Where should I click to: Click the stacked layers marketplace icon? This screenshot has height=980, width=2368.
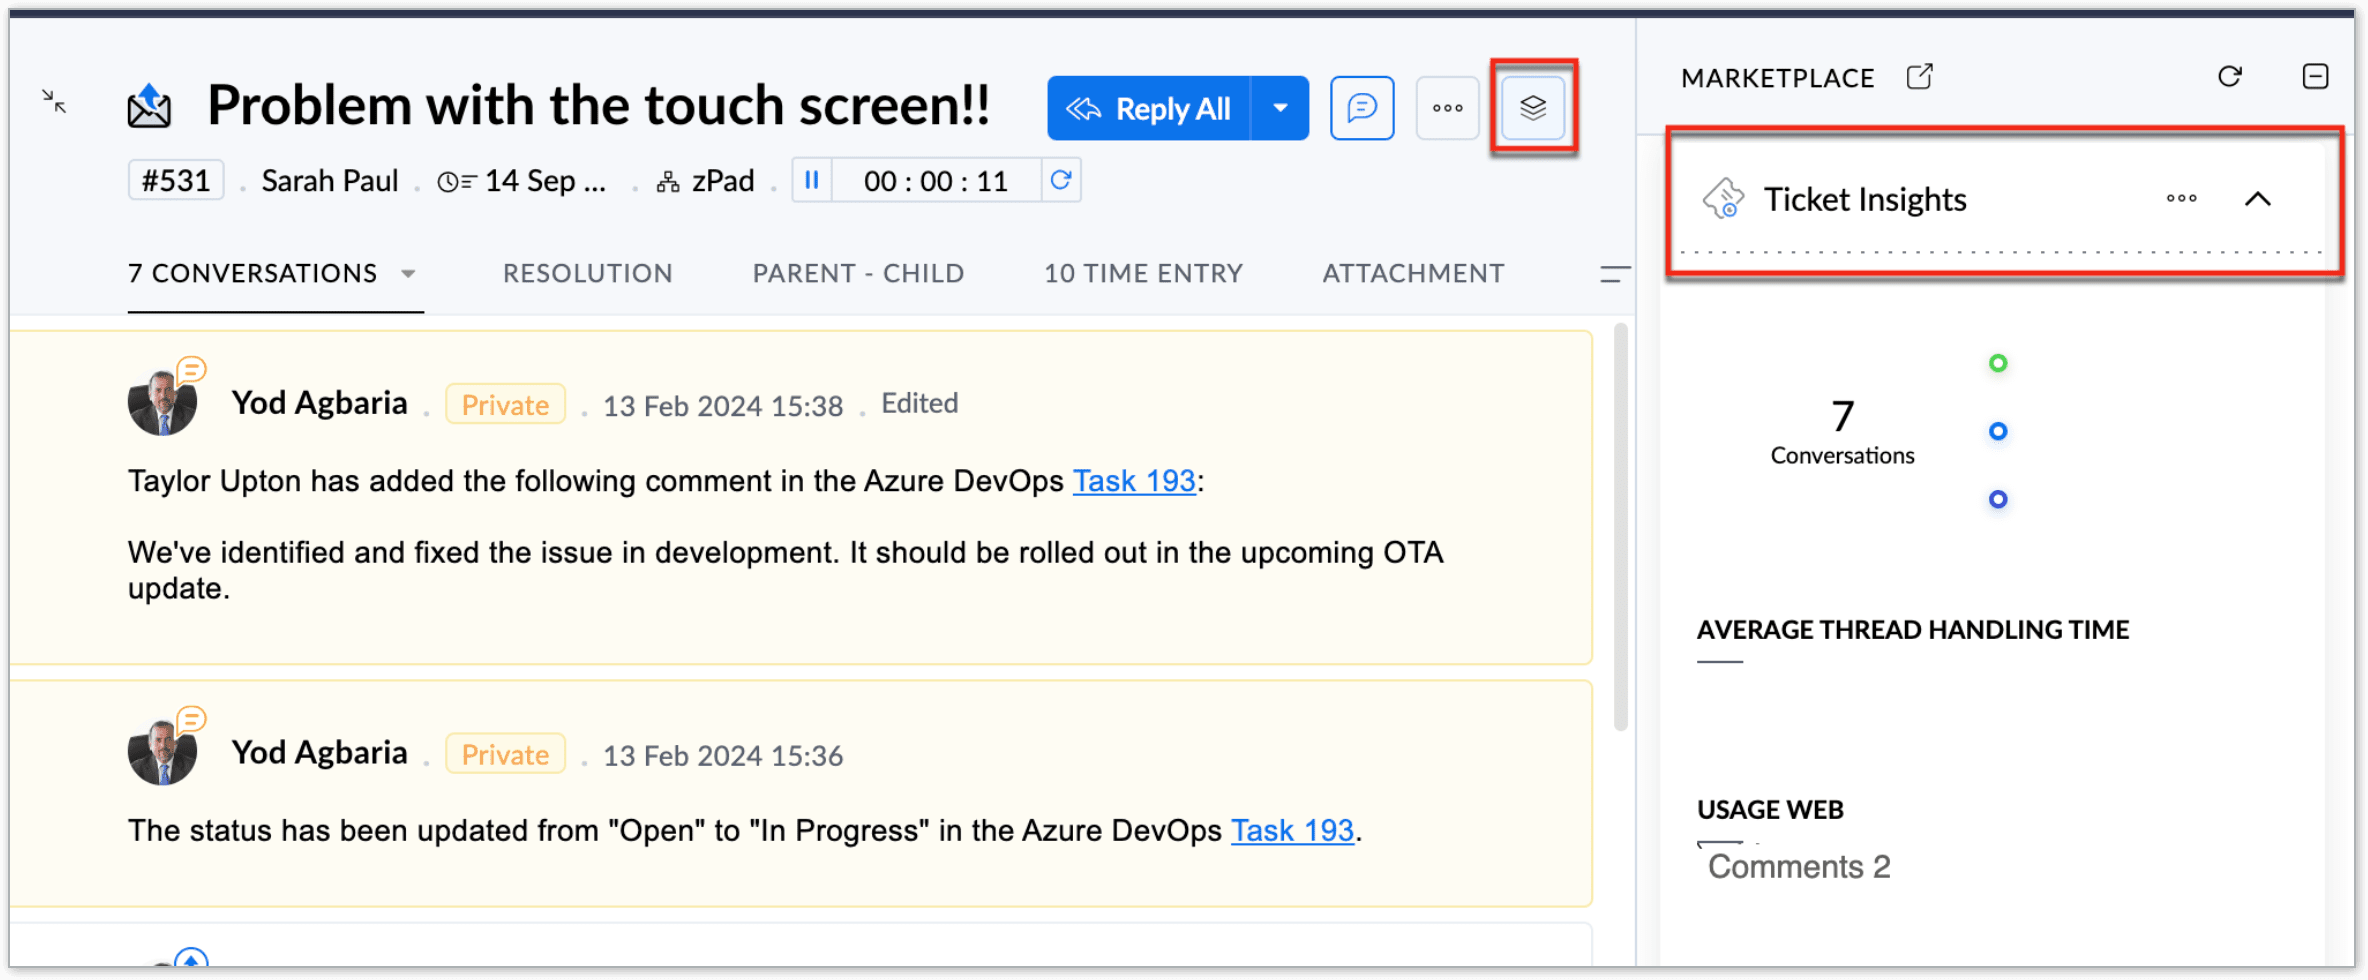[x=1533, y=108]
